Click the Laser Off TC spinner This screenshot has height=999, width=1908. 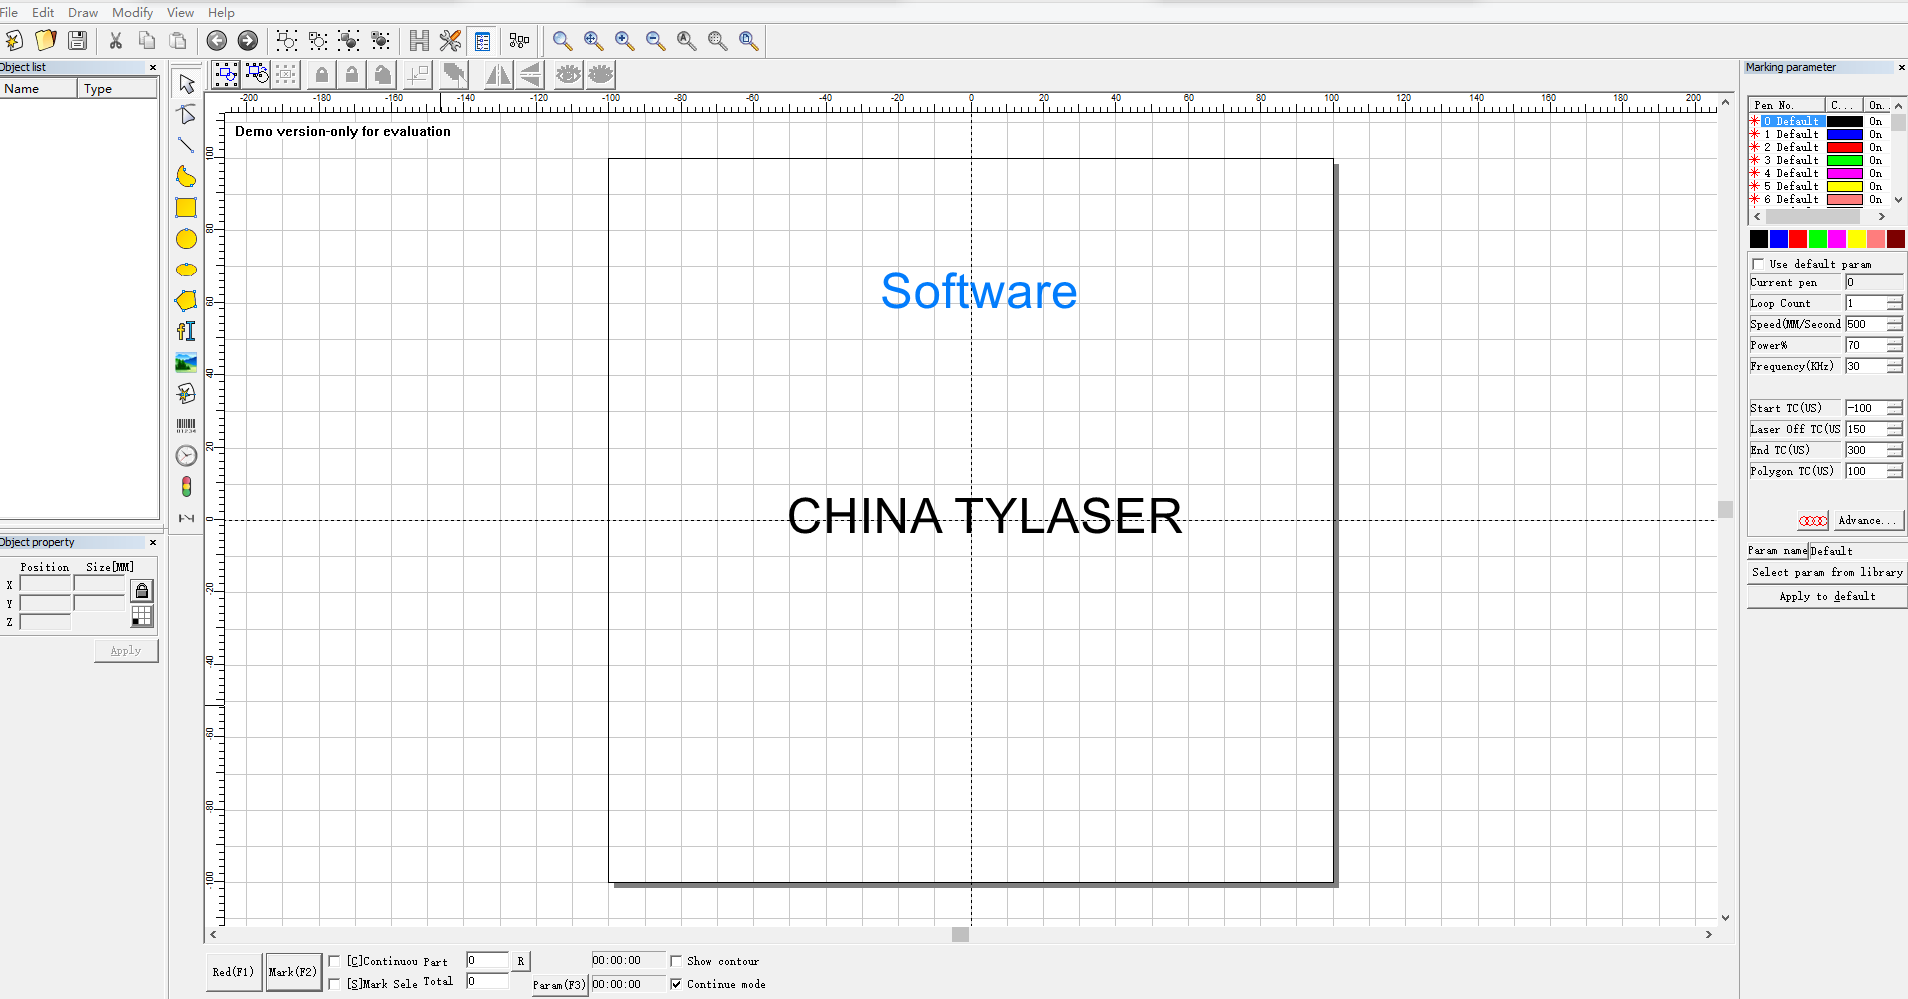(1894, 429)
